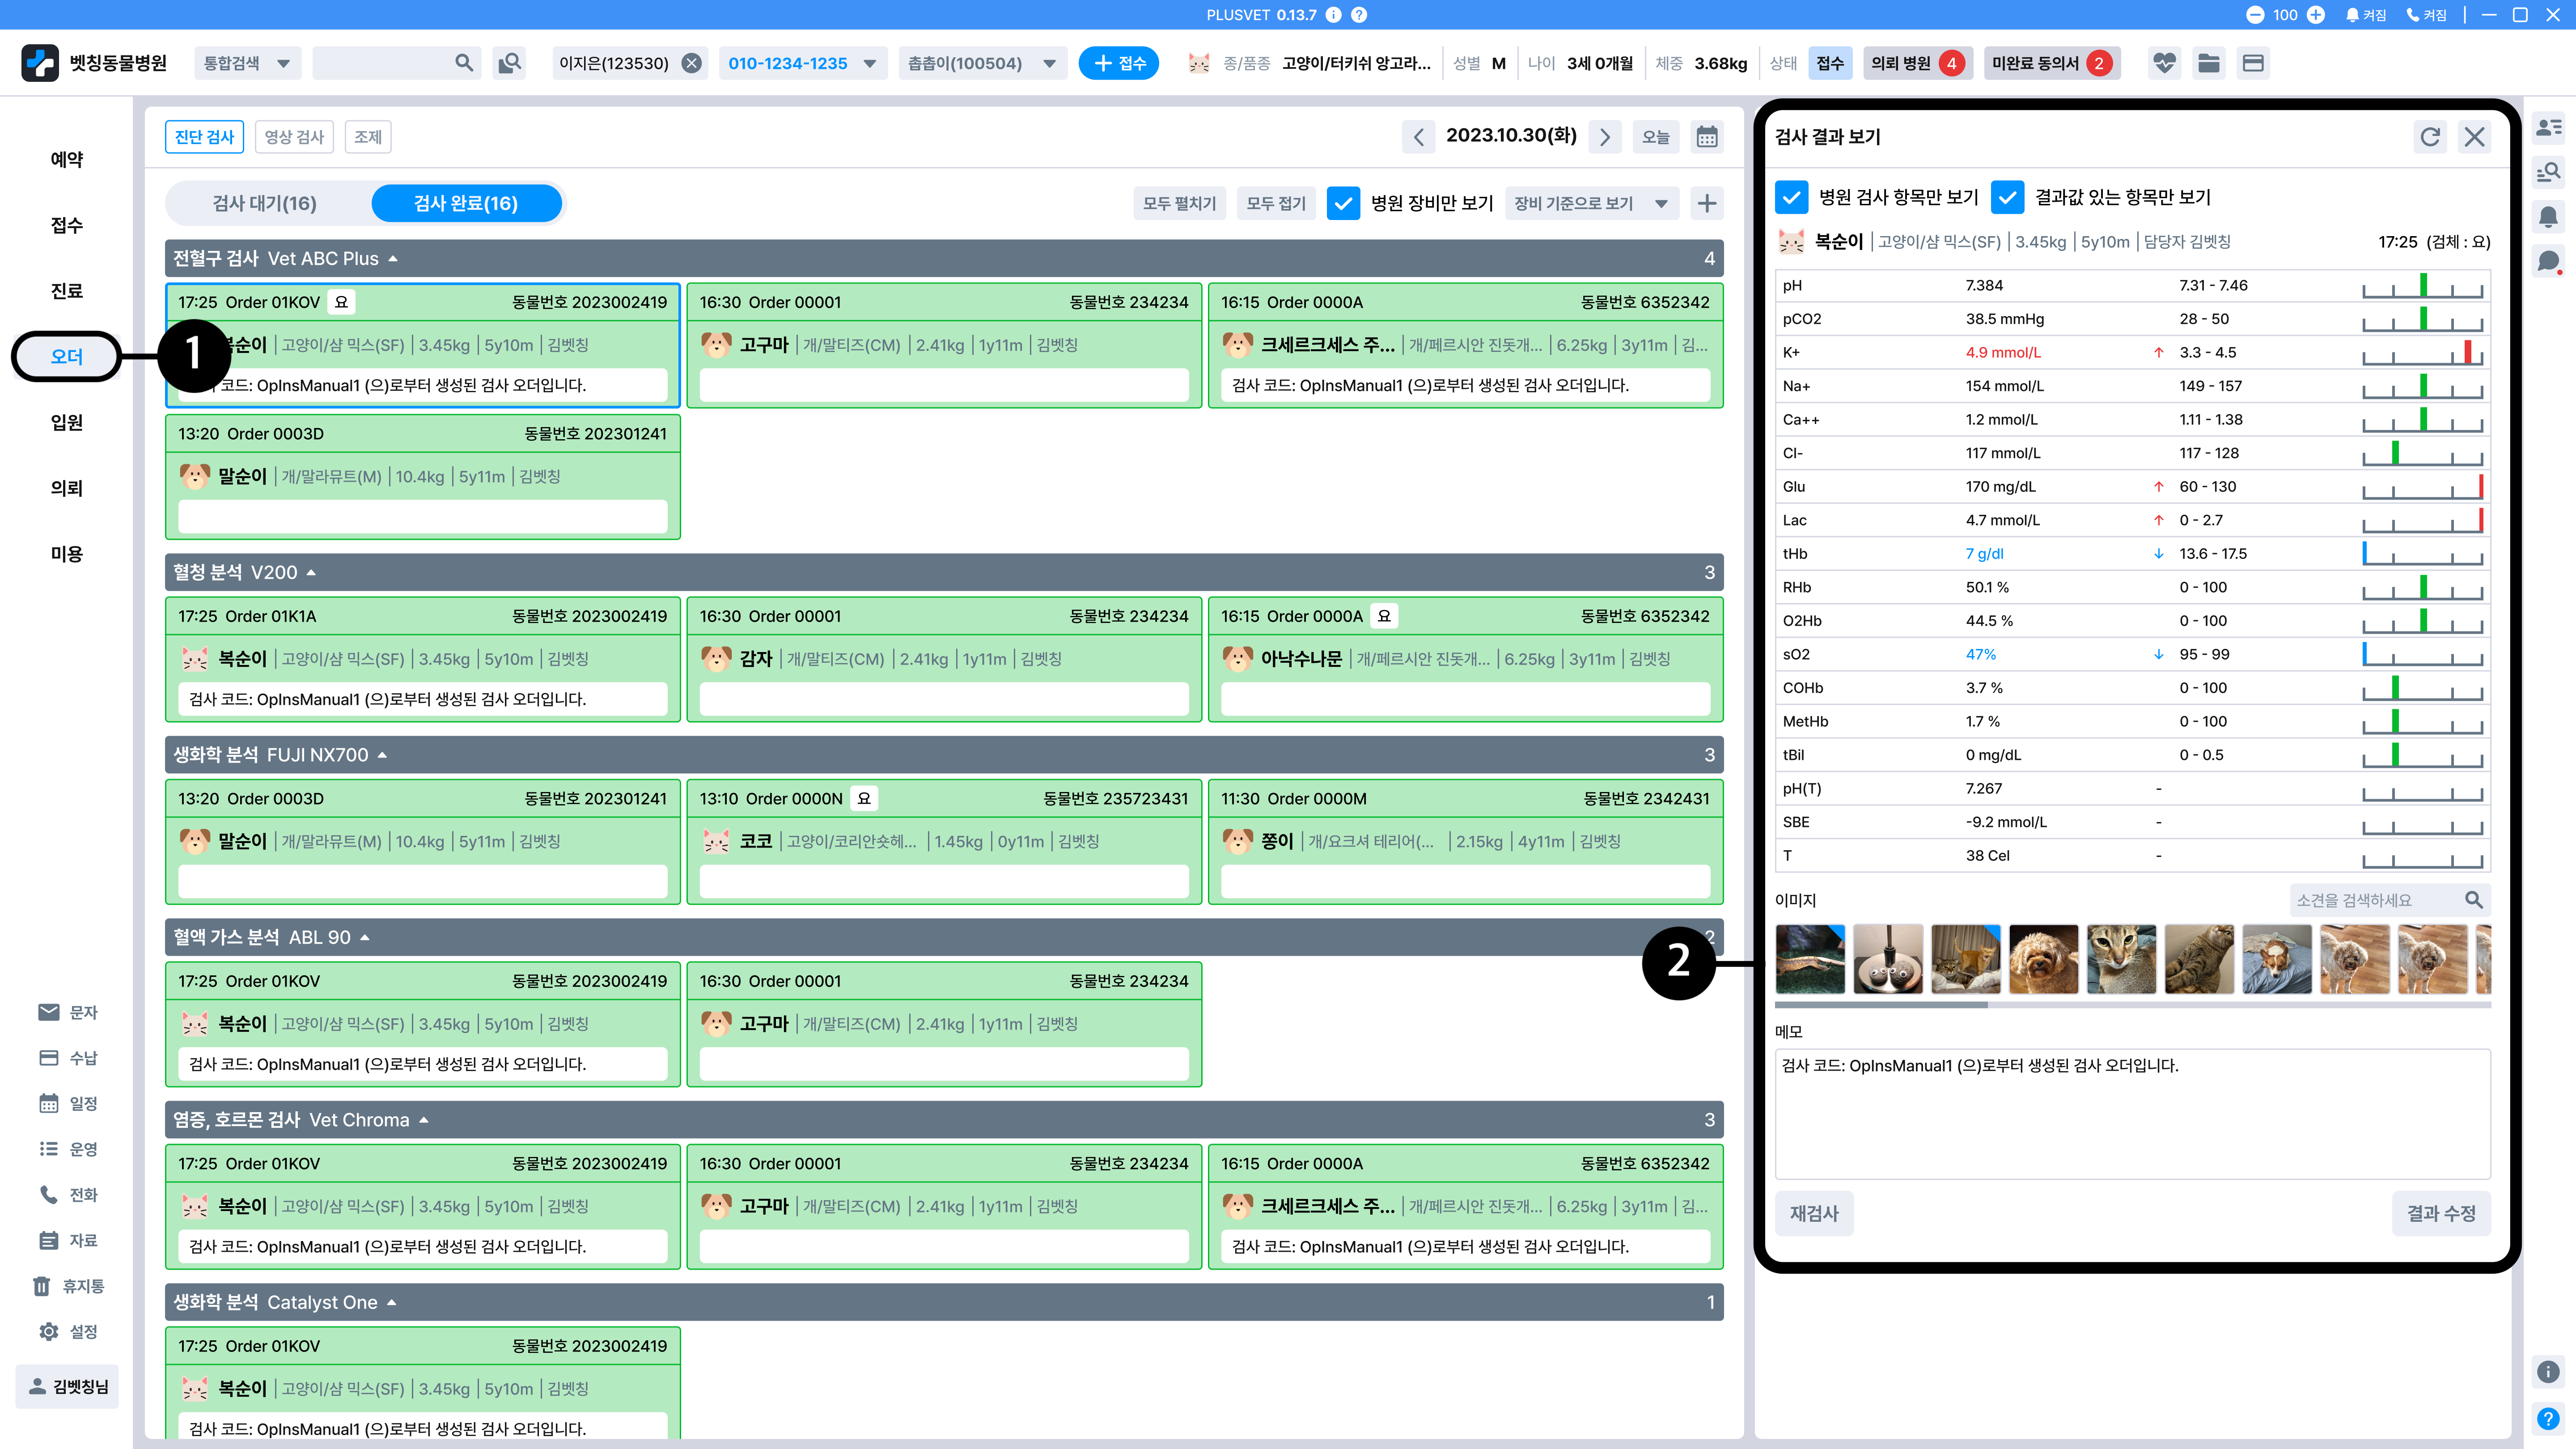The height and width of the screenshot is (1449, 2576).
Task: Open the 운영 operations shortcut
Action: click(x=68, y=1149)
